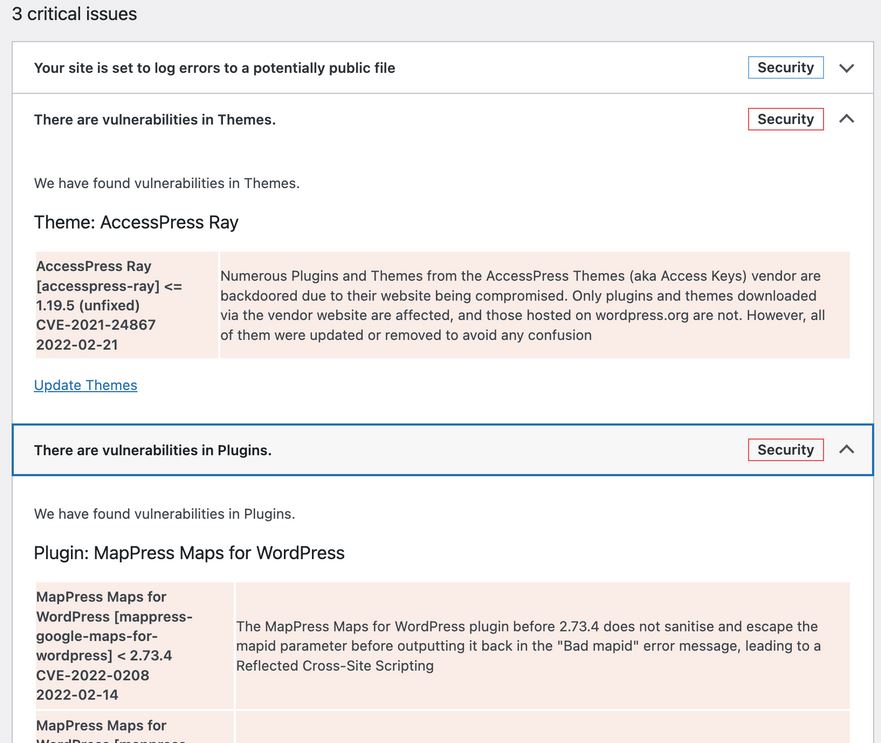
Task: Click the Security badge on Plugins row
Action: (785, 450)
